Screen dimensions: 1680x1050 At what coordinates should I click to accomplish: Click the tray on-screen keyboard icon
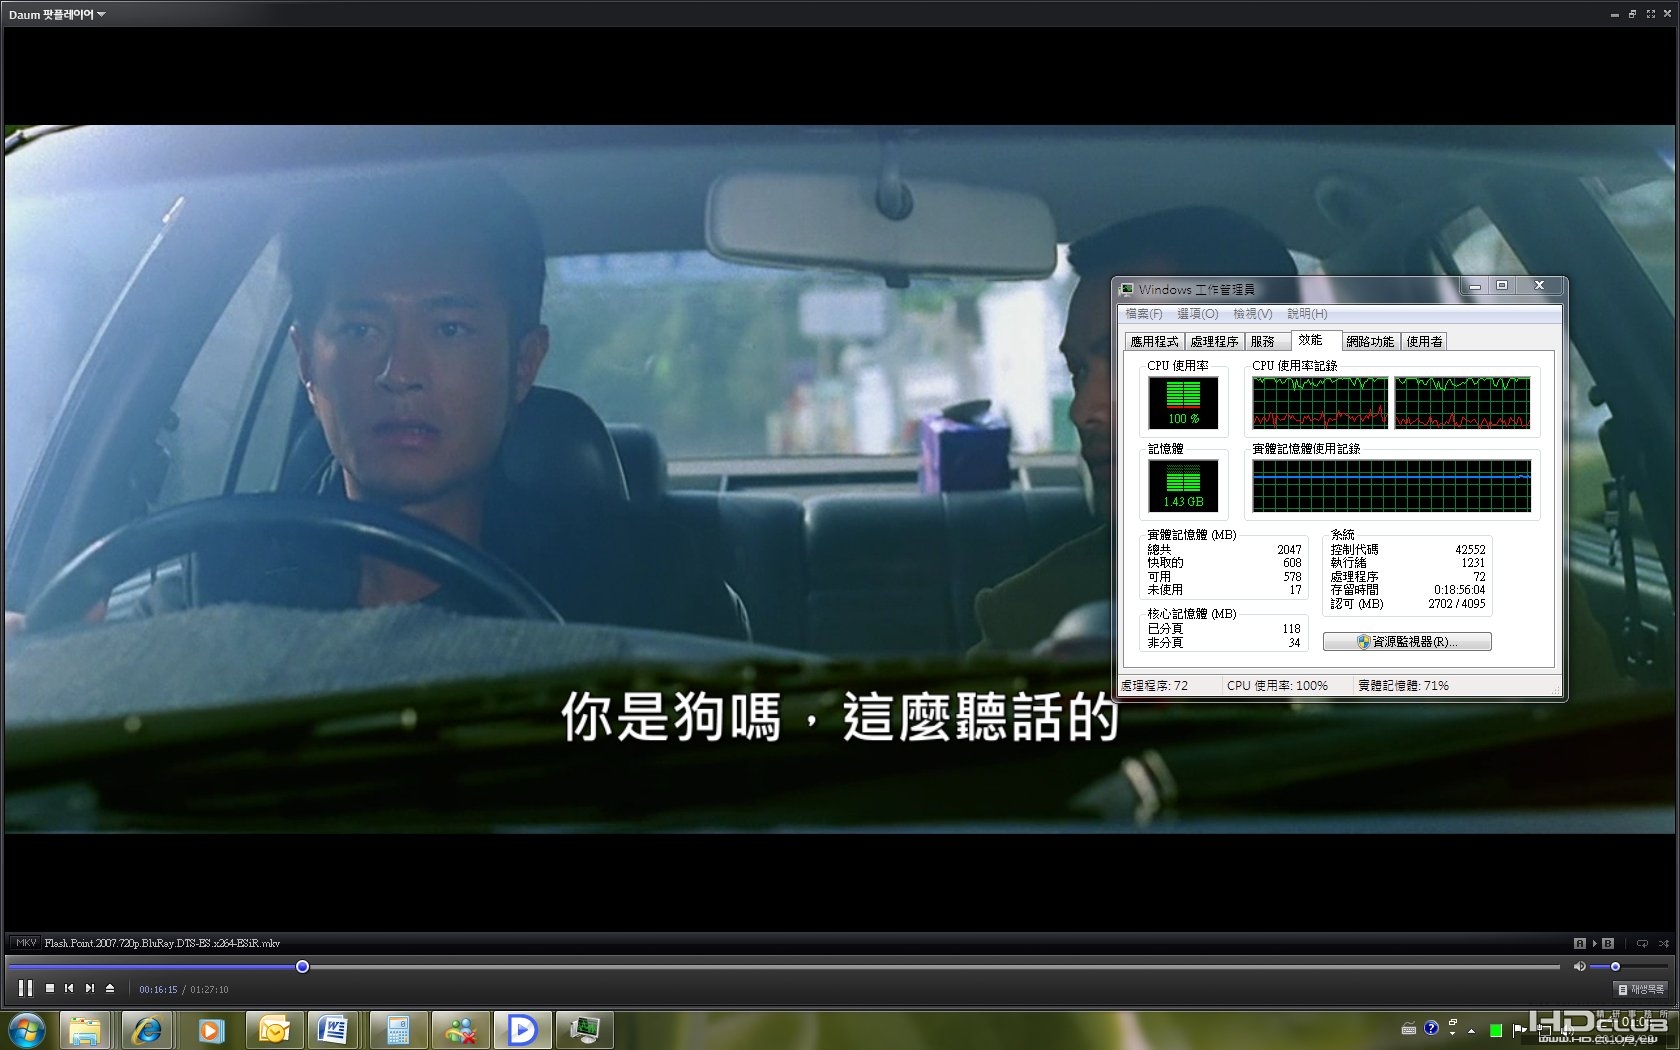[x=1409, y=1029]
